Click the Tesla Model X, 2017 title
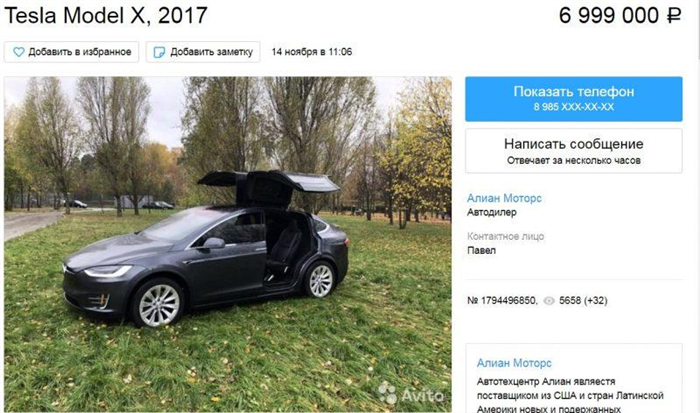Image resolution: width=700 pixels, height=413 pixels. pyautogui.click(x=106, y=16)
